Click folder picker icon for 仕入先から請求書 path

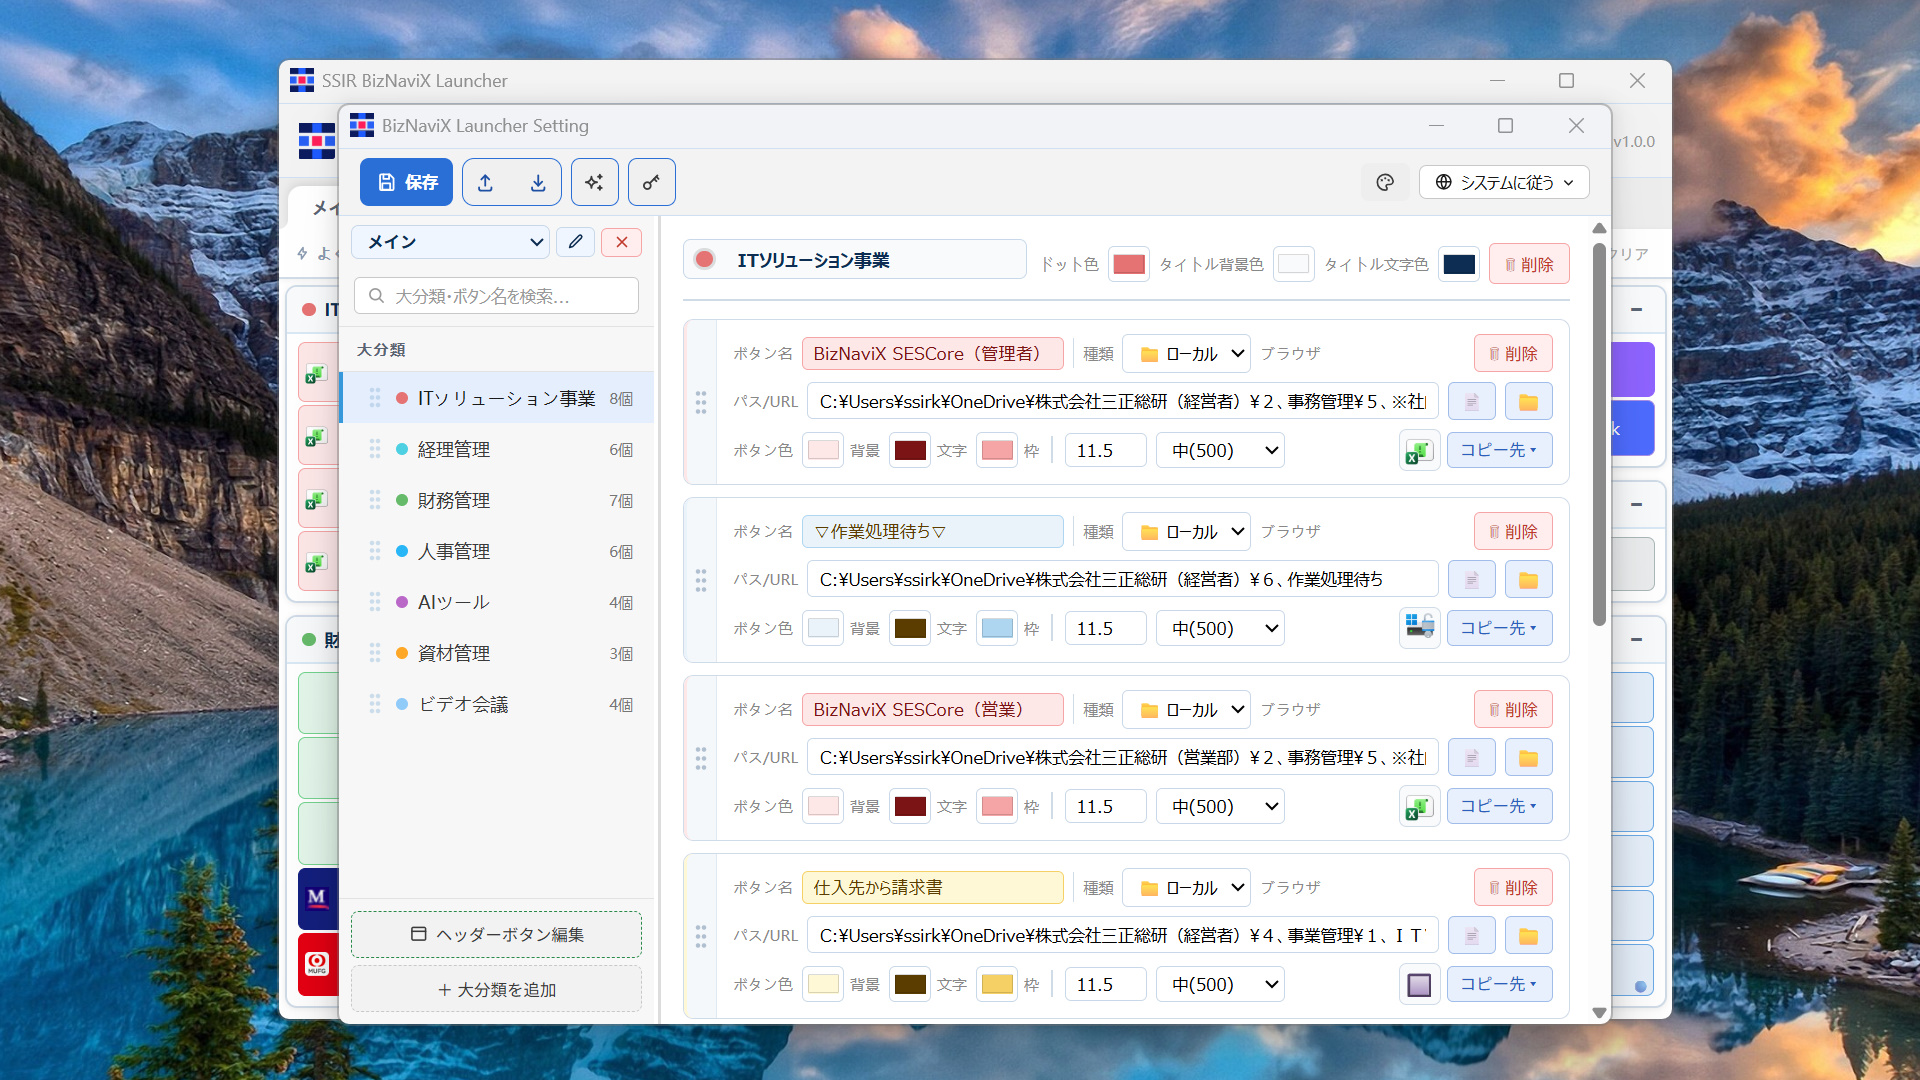(x=1528, y=935)
